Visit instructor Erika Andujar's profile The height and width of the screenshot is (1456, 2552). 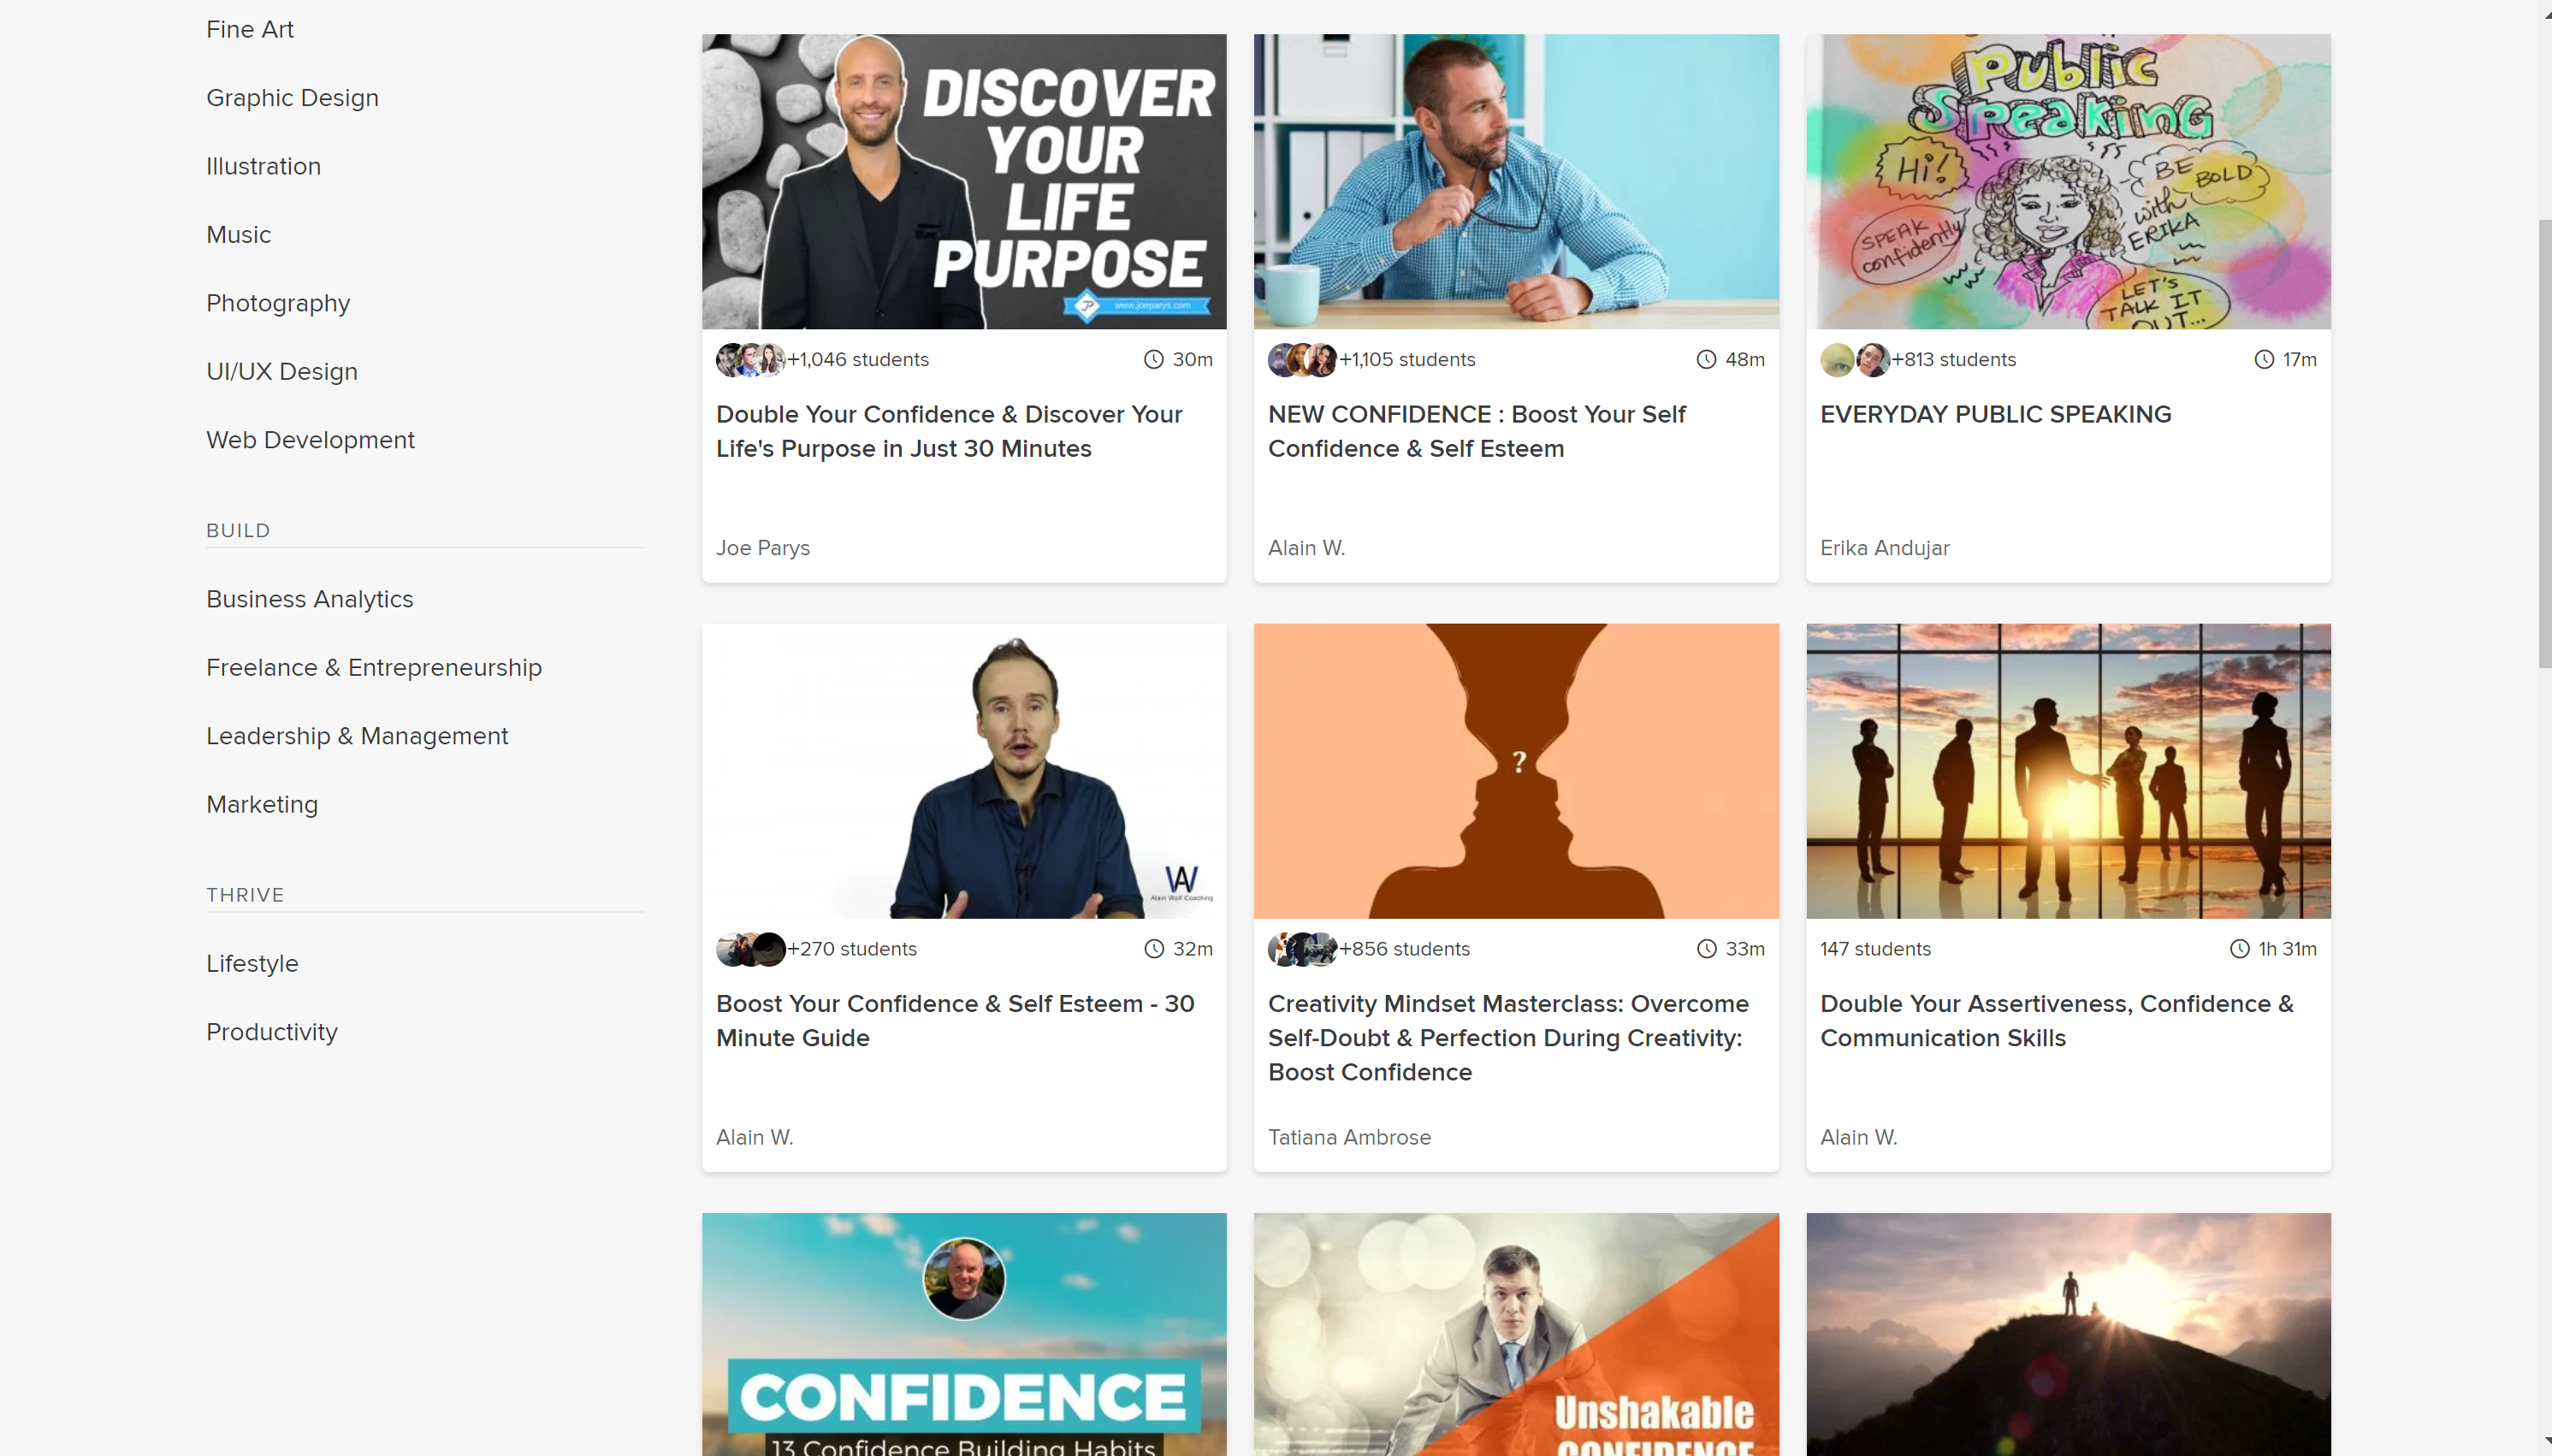[1884, 548]
